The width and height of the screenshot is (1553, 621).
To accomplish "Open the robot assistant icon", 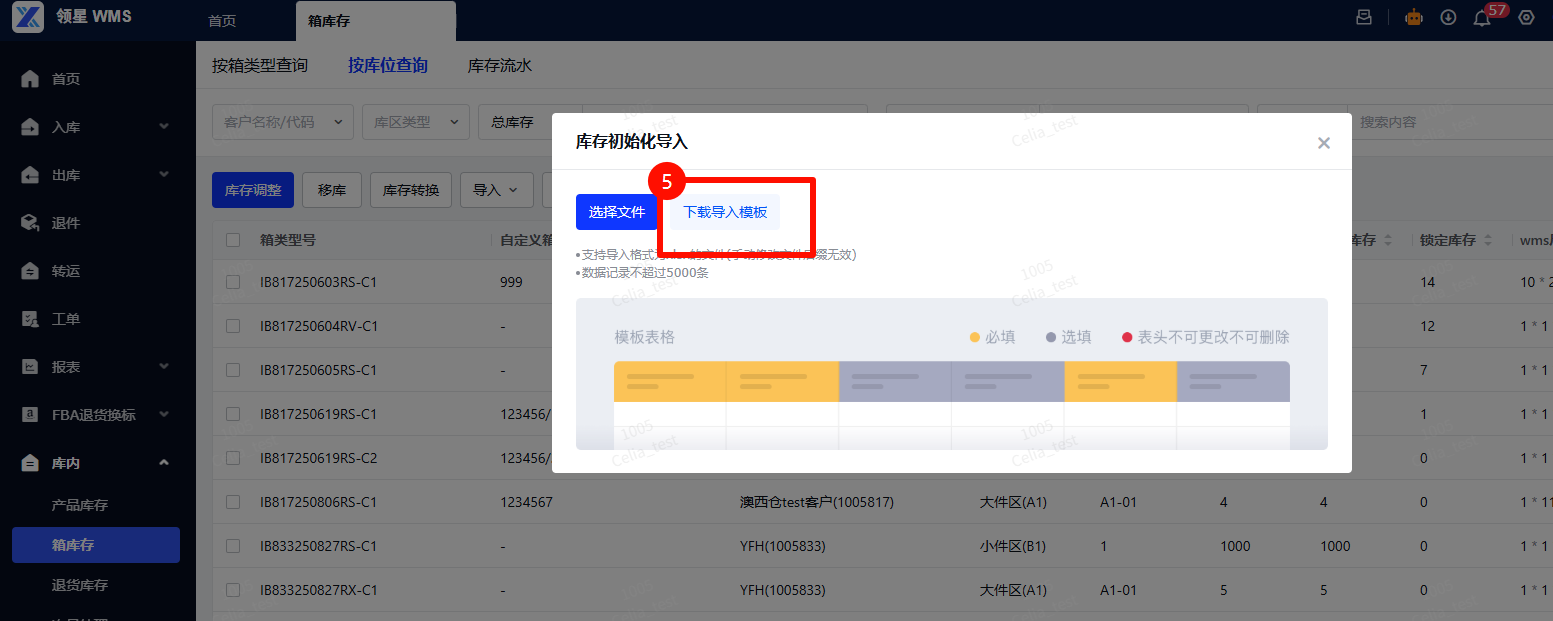I will (x=1413, y=17).
